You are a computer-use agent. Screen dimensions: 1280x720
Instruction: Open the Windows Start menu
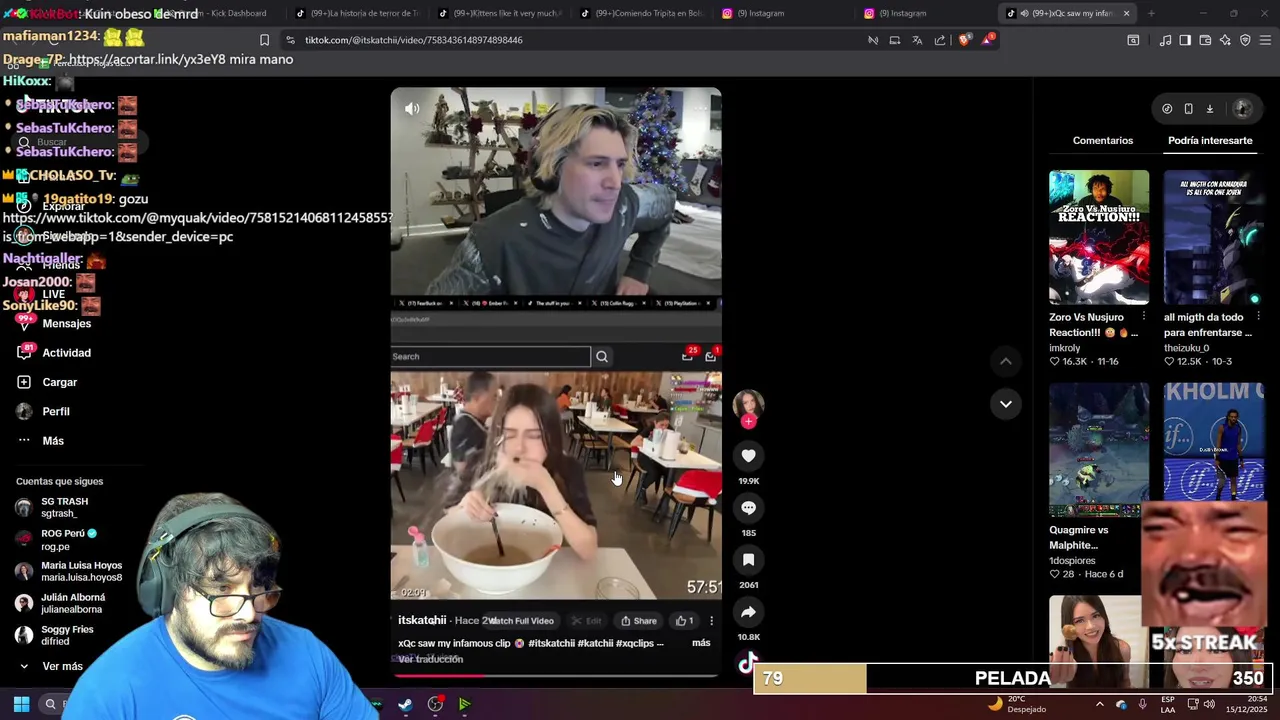21,704
